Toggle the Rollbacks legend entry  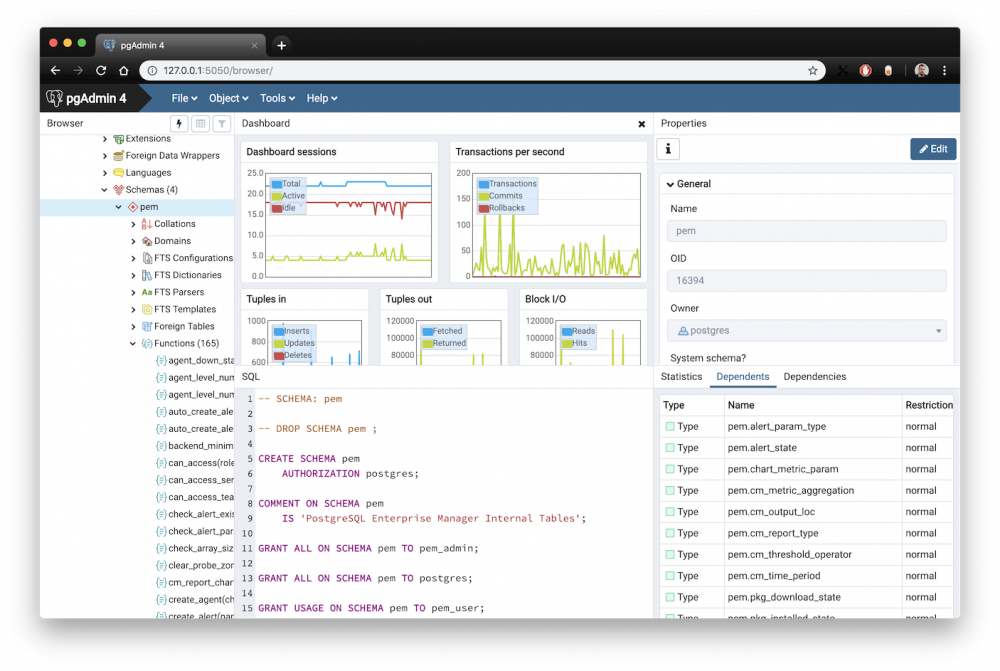coord(502,208)
